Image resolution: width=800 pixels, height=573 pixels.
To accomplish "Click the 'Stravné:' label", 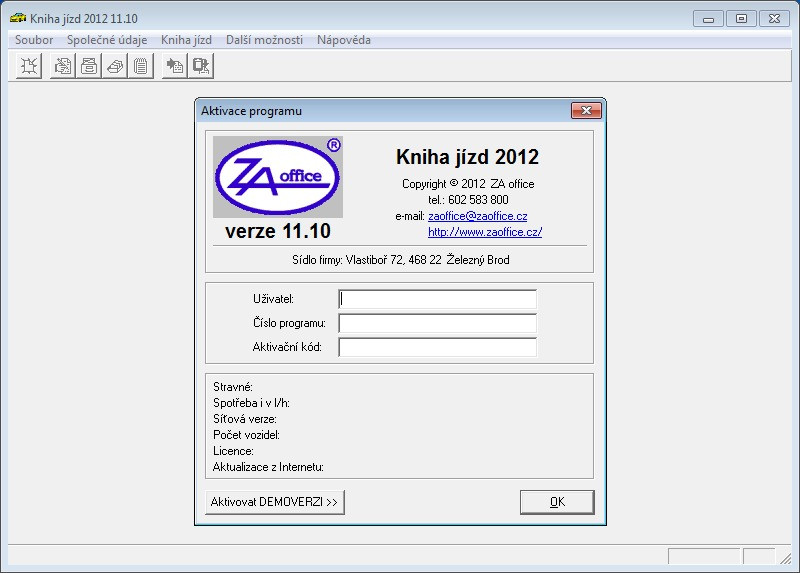I will (x=233, y=387).
